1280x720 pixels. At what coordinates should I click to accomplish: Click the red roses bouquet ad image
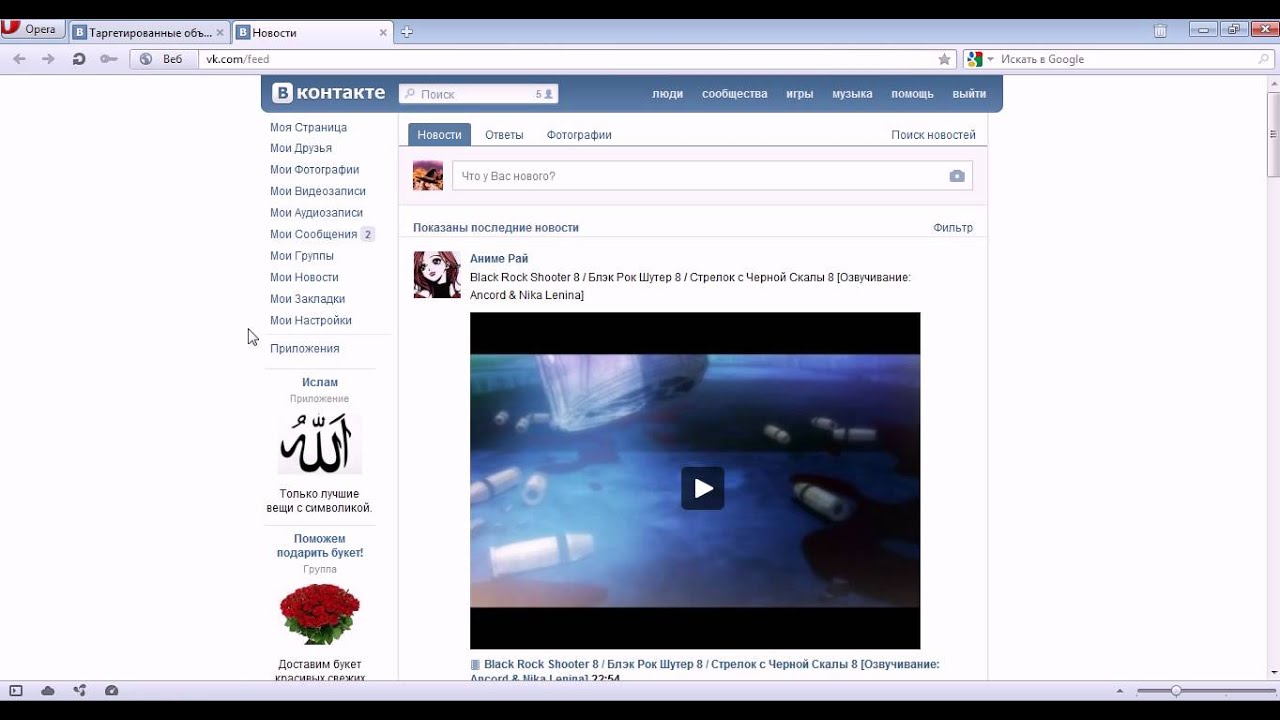click(320, 614)
